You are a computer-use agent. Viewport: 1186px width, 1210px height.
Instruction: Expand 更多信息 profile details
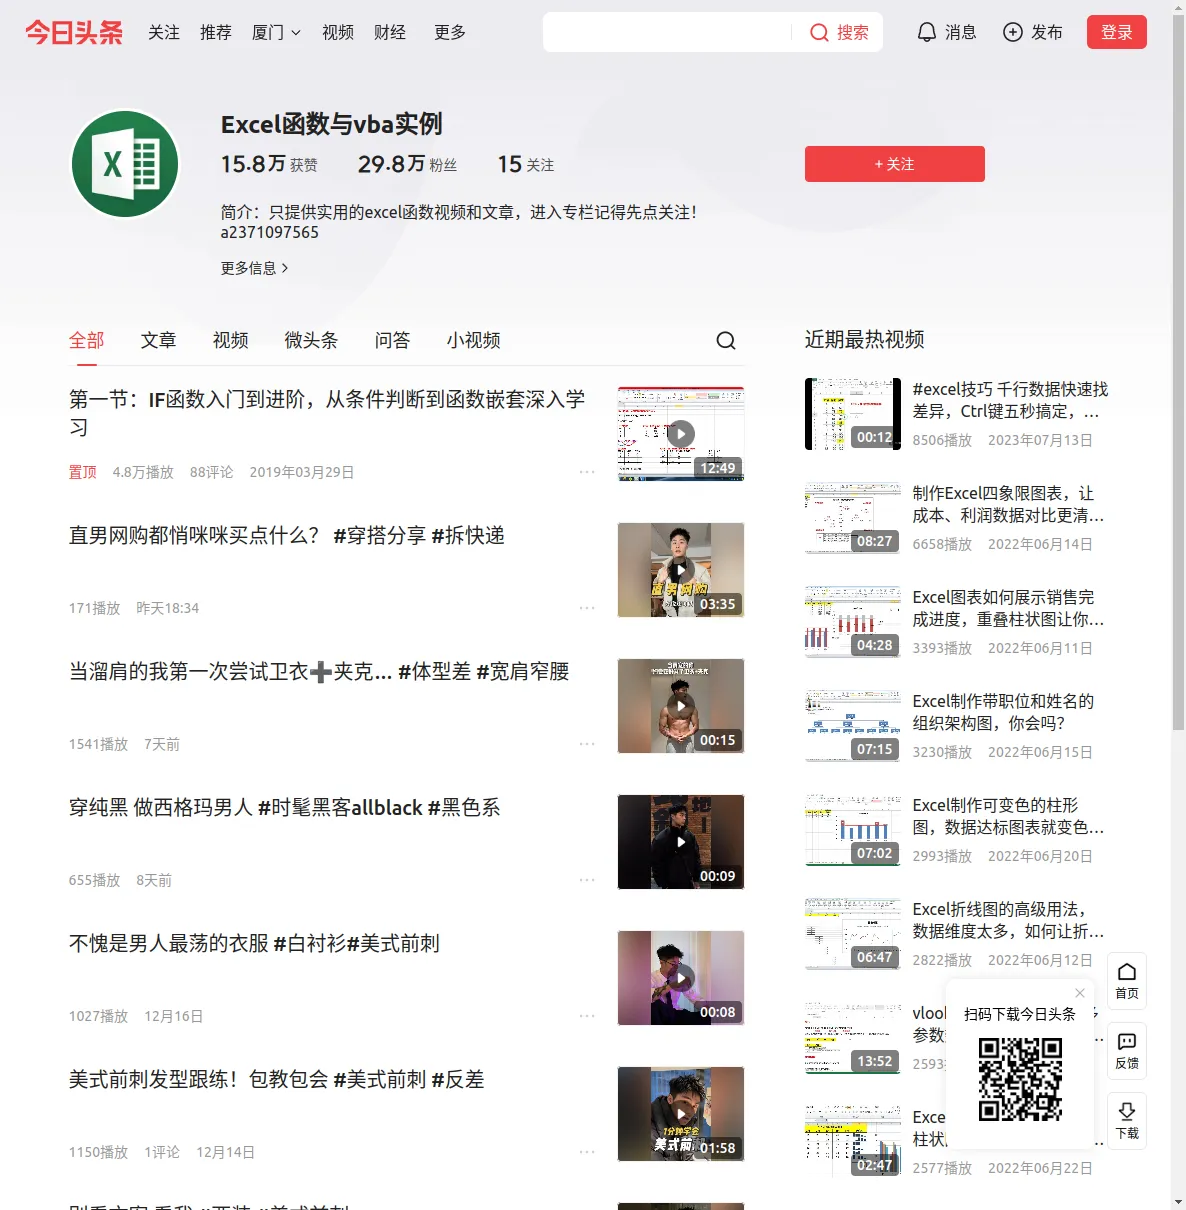click(254, 268)
